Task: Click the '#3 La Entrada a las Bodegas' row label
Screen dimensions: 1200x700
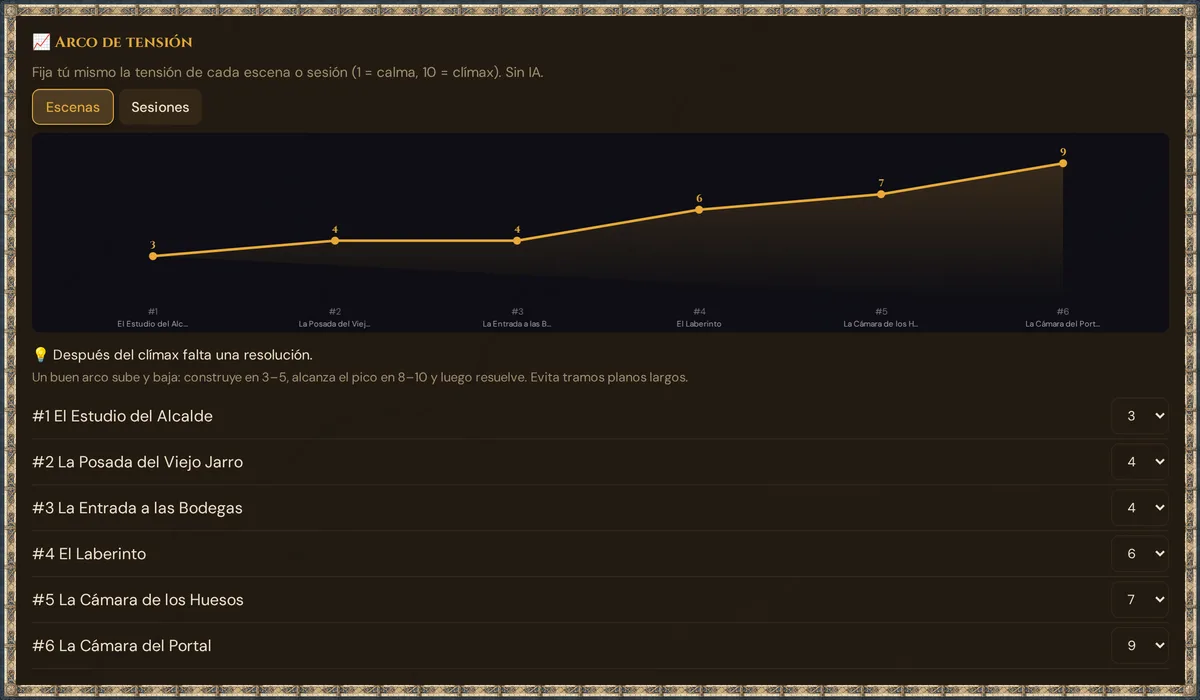Action: coord(137,508)
